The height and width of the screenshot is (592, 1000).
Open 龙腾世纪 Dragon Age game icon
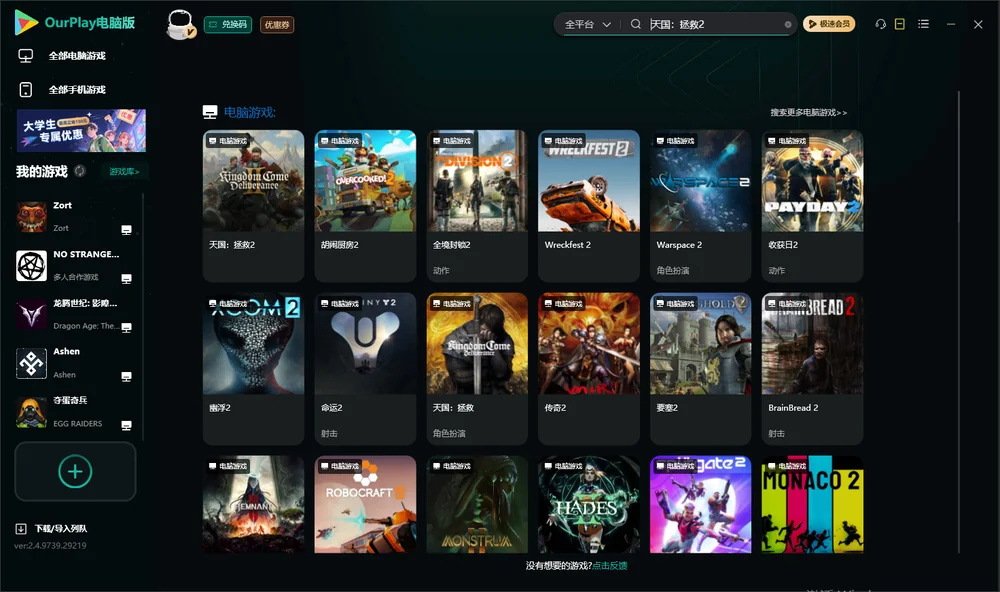pyautogui.click(x=31, y=314)
